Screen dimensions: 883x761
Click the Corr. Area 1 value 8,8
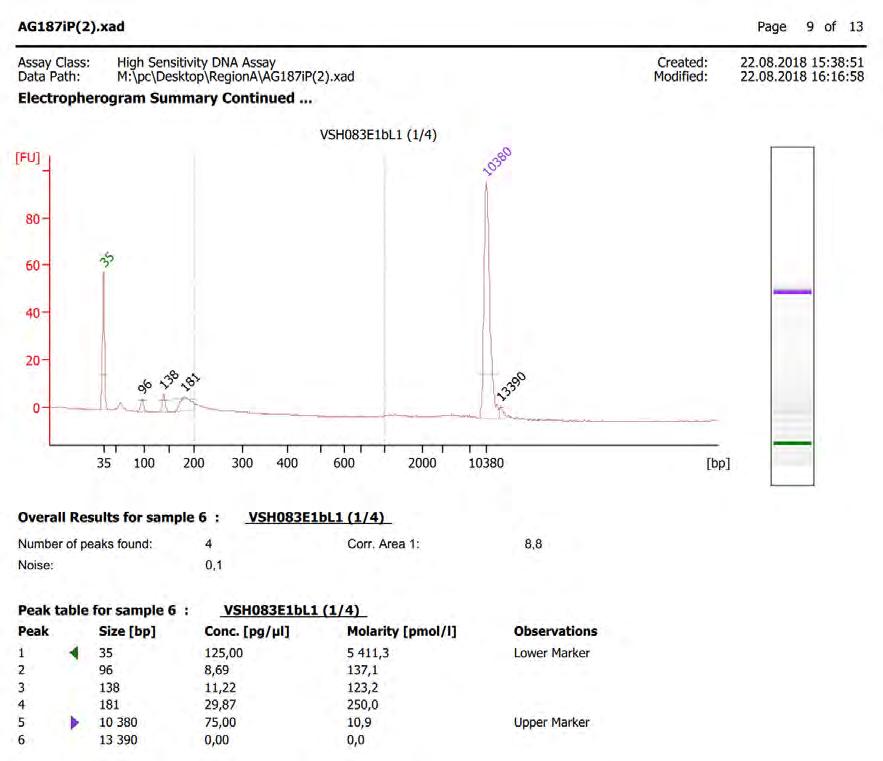[533, 544]
